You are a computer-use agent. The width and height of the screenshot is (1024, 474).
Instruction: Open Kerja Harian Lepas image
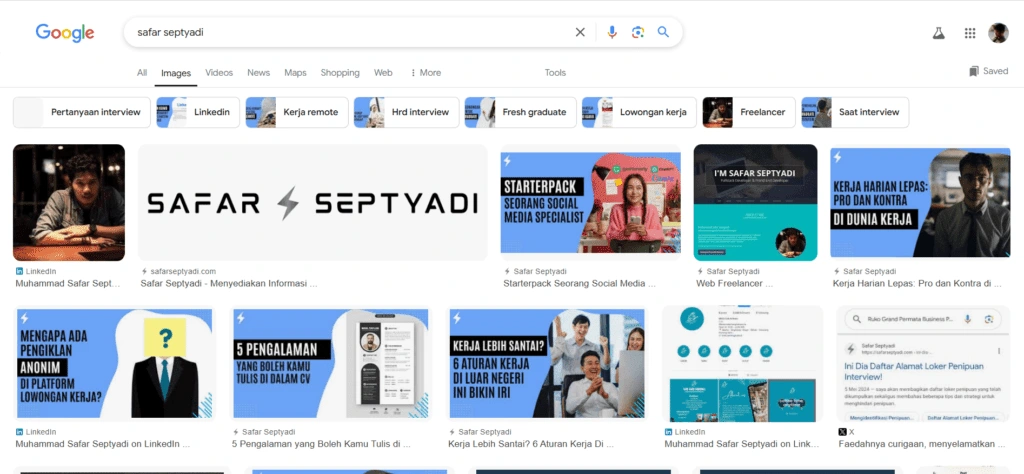click(x=920, y=202)
